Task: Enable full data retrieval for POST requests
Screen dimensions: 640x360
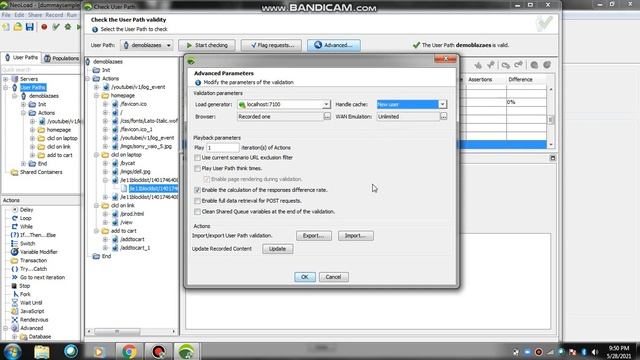Action: pyautogui.click(x=198, y=201)
